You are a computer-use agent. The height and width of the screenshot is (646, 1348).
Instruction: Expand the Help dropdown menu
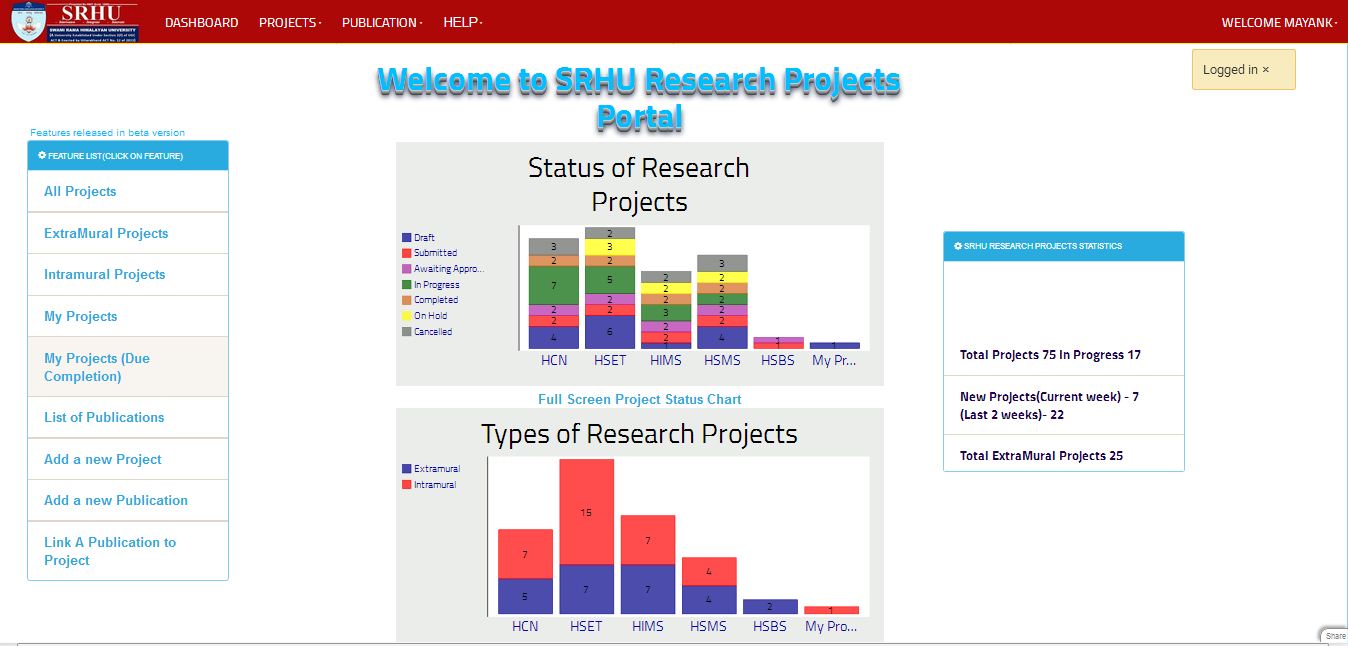(463, 22)
